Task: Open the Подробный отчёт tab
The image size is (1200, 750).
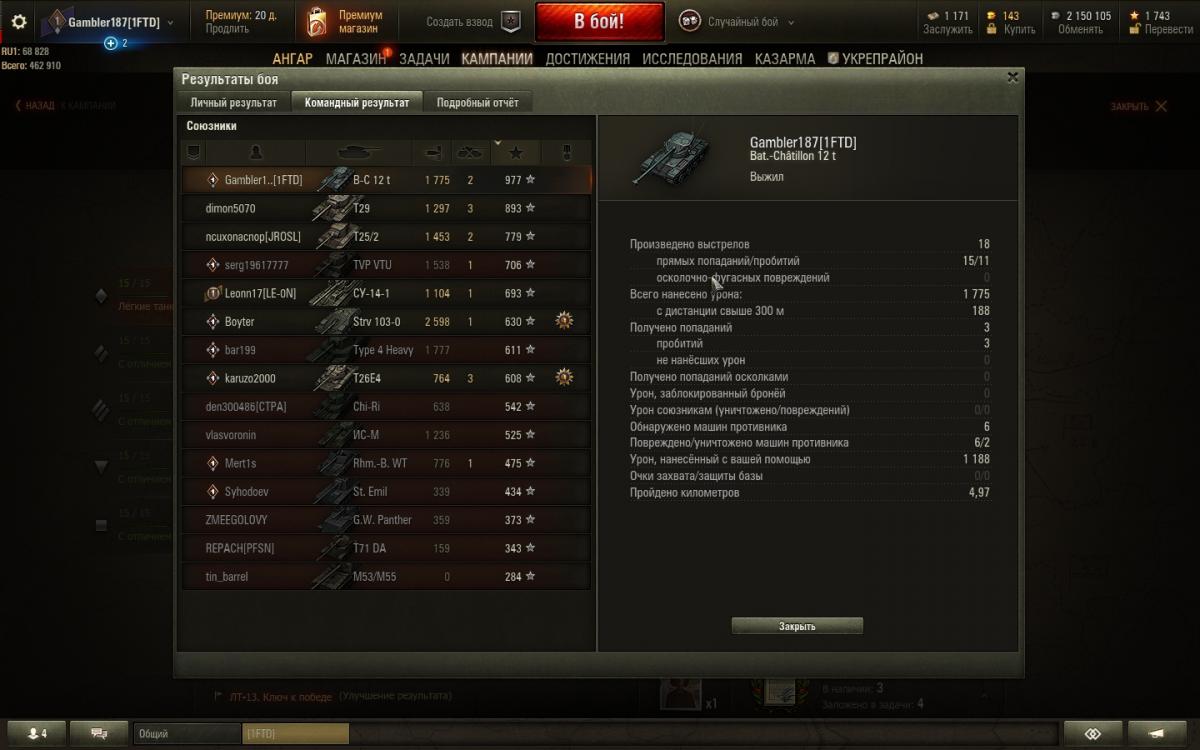Action: click(477, 102)
